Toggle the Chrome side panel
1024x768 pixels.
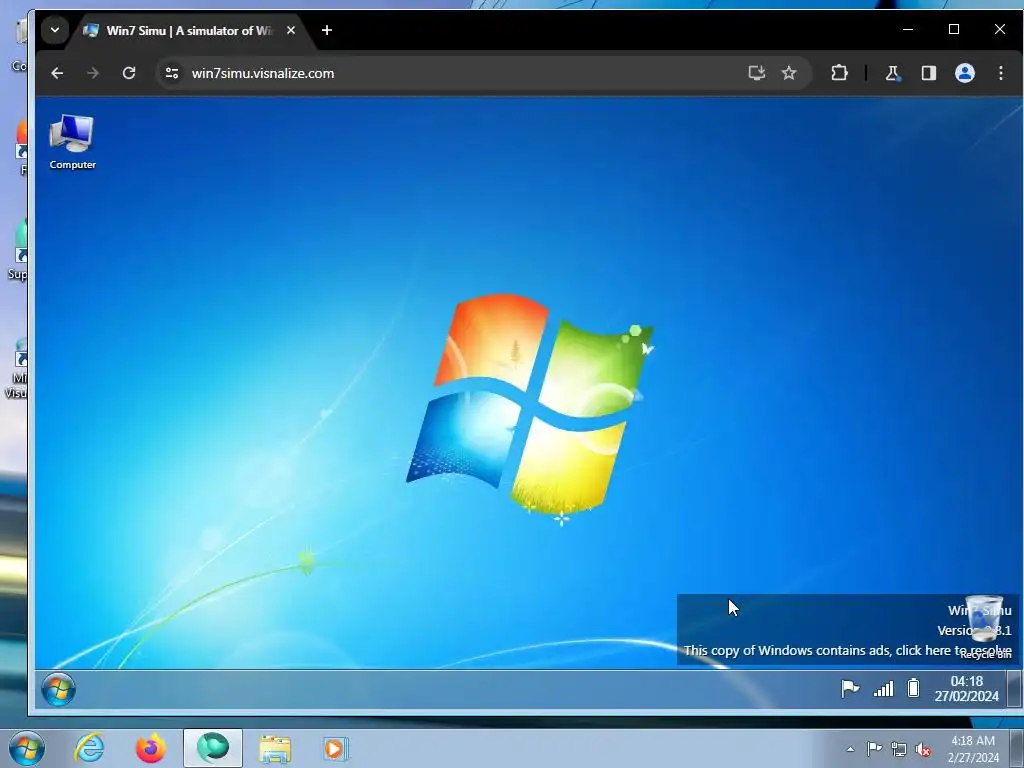tap(929, 73)
